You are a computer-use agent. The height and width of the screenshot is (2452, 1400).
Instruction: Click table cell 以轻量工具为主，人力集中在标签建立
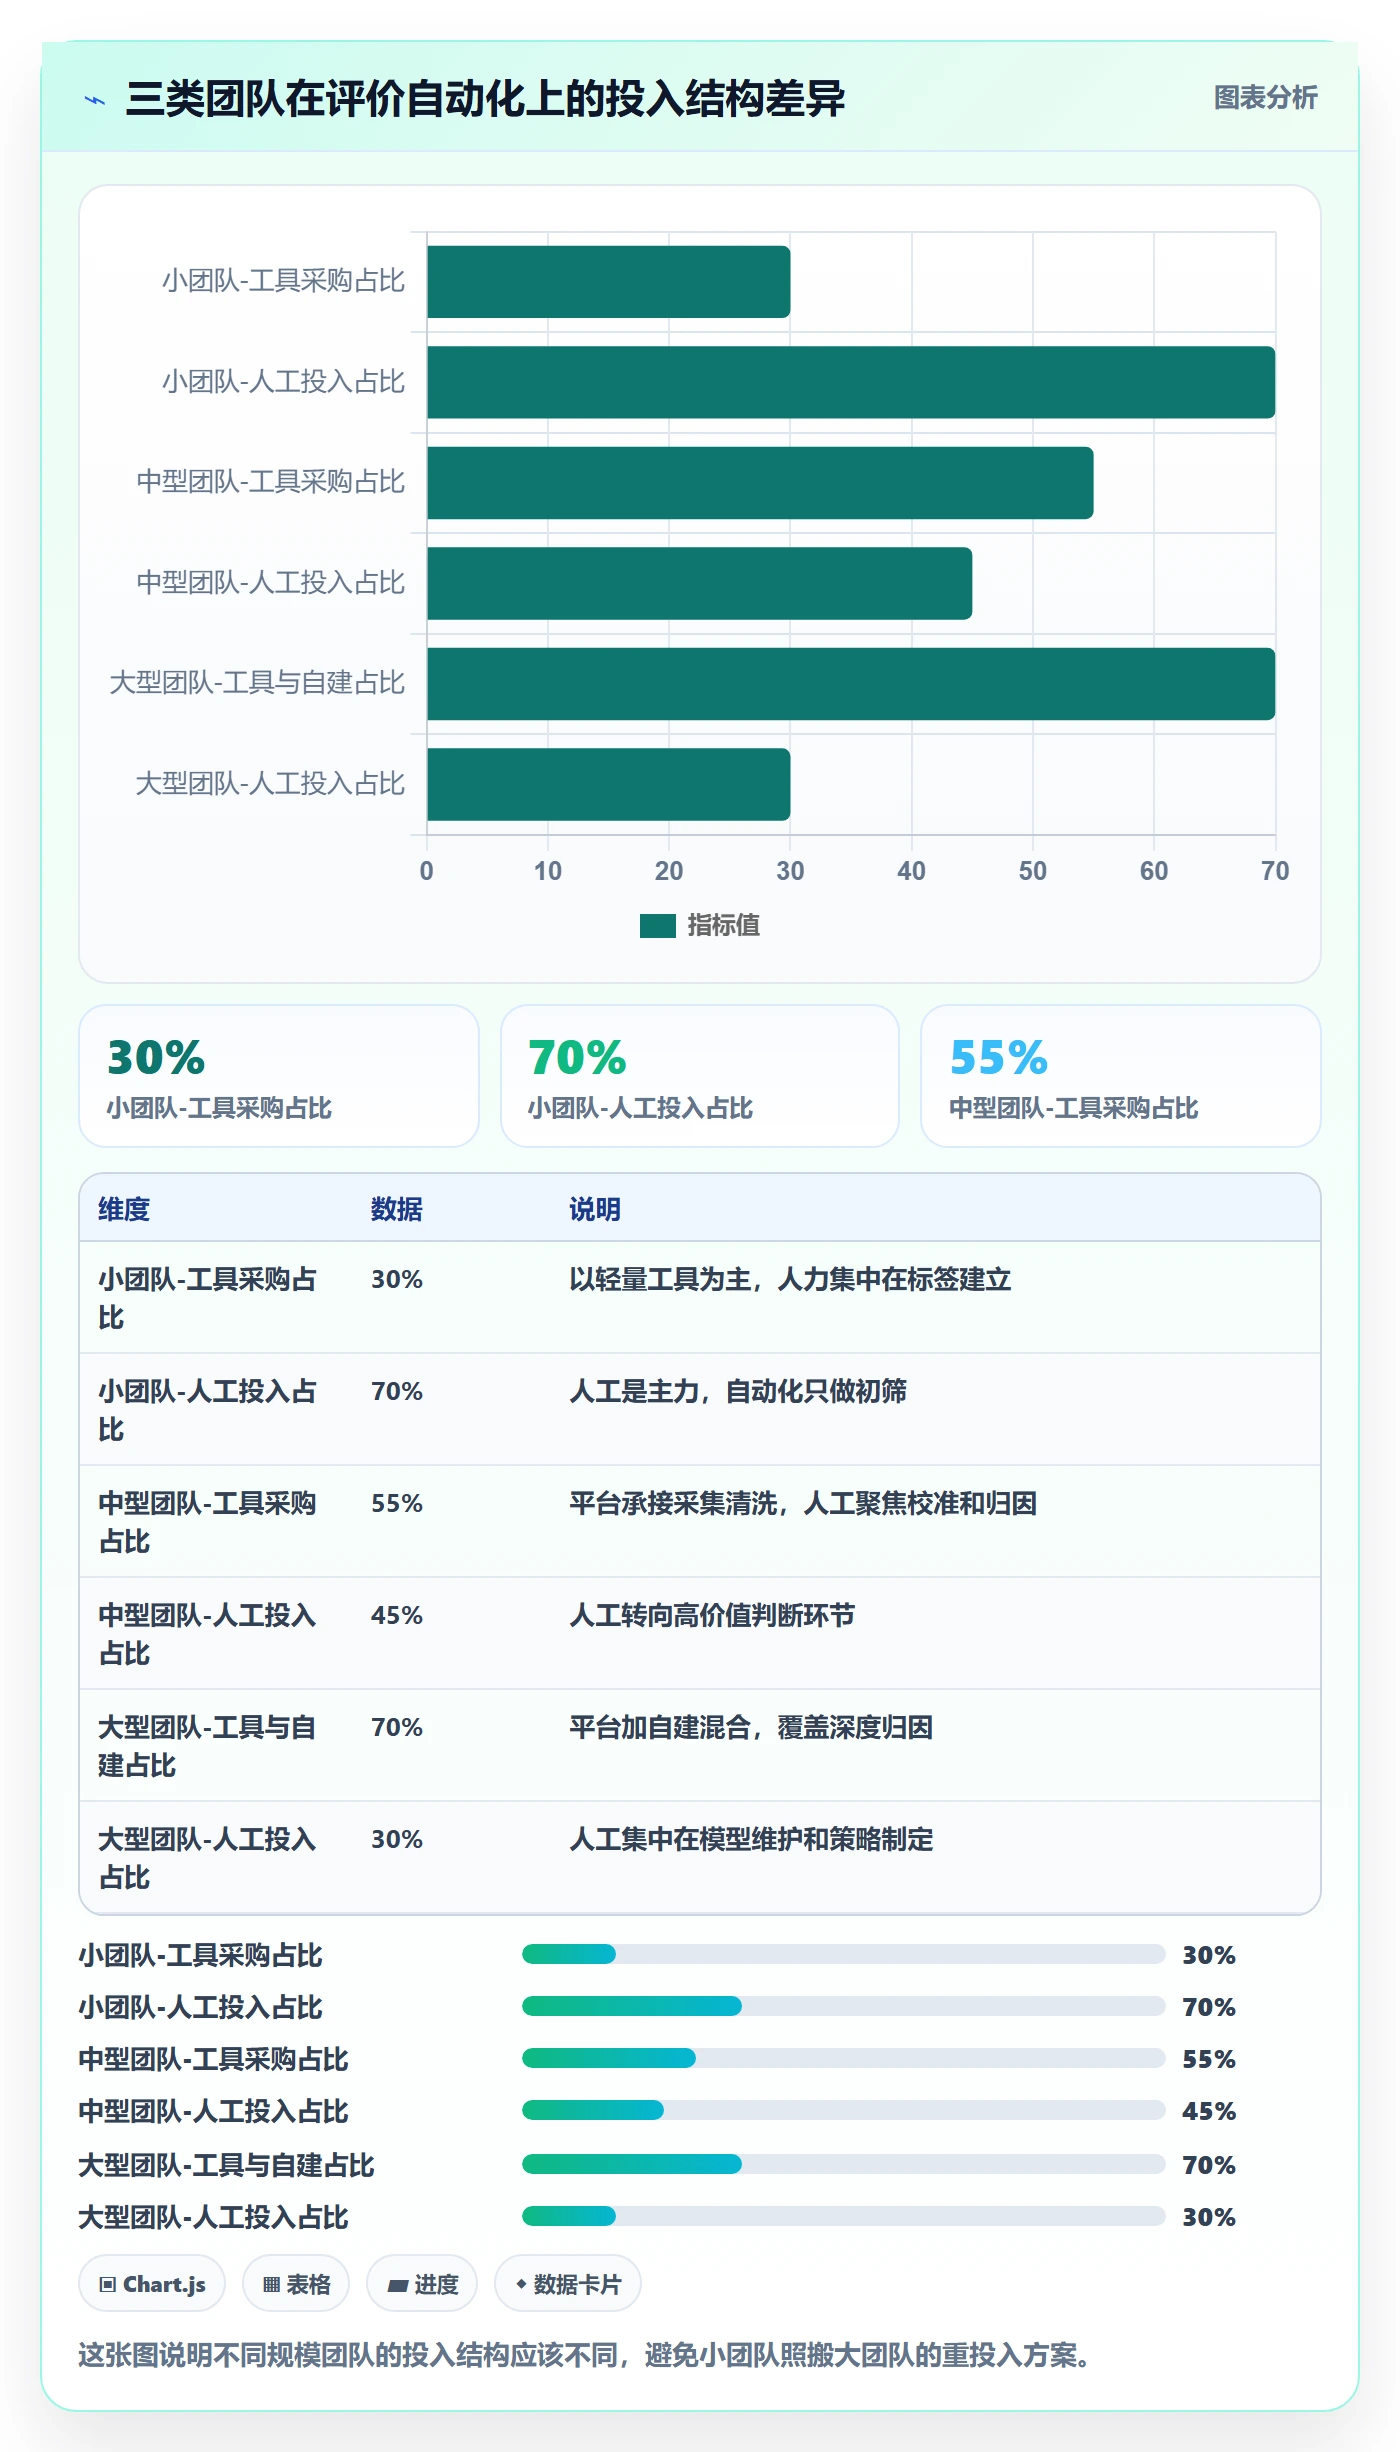coord(790,1279)
